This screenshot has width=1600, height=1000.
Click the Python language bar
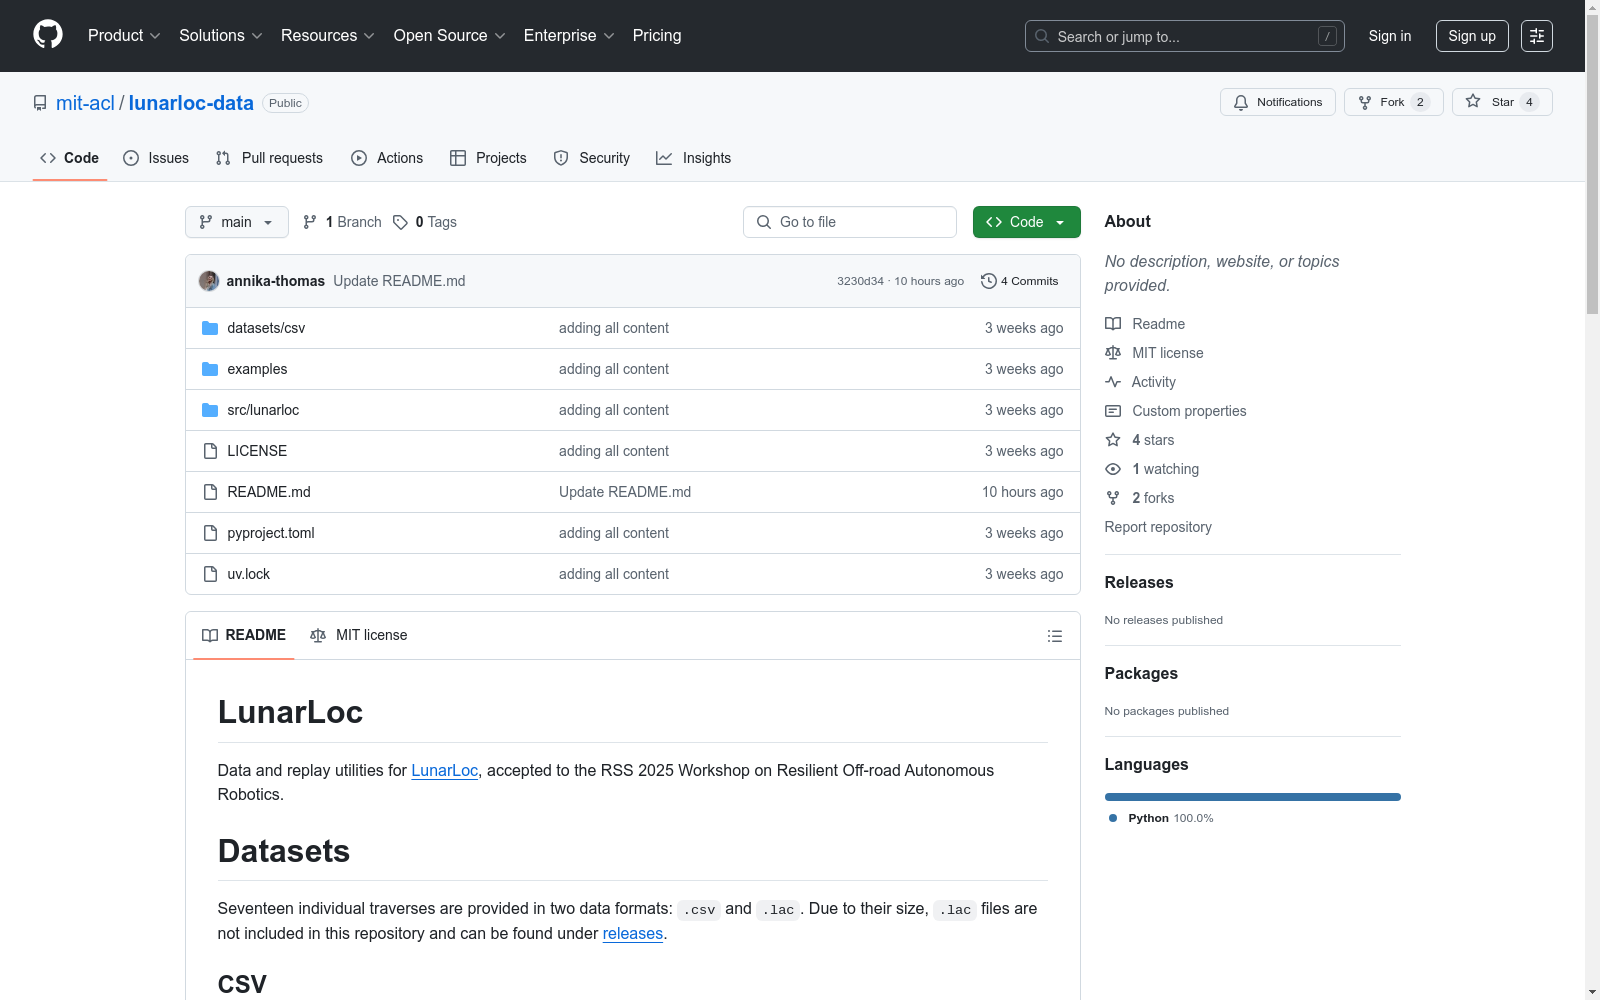tap(1253, 797)
